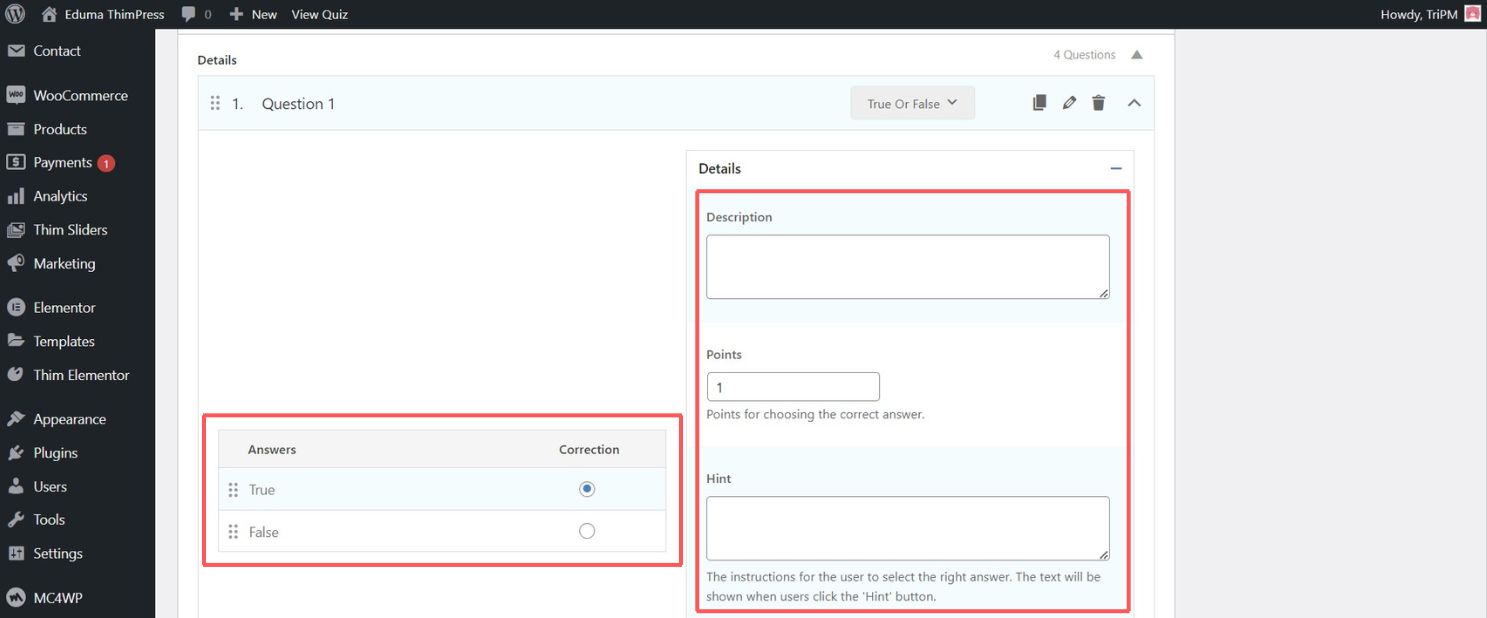Minimize the question Details box
Screen dimensions: 1487x618
click(x=1116, y=169)
